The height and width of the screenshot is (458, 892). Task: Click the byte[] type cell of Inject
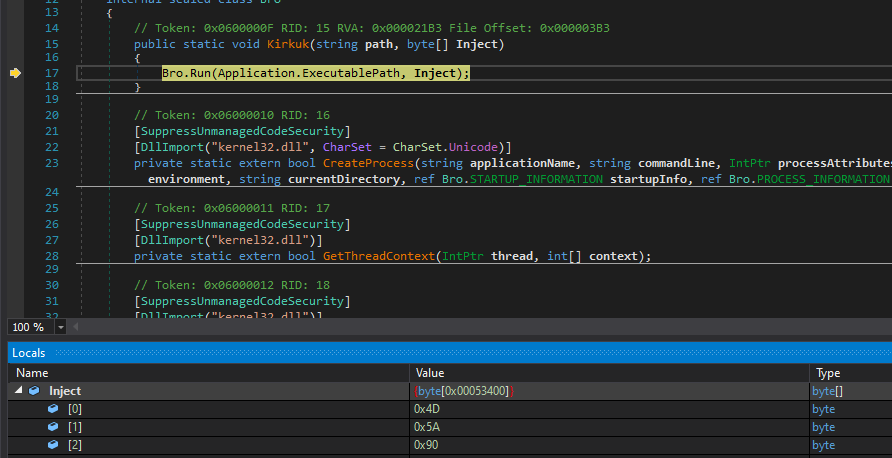tap(828, 391)
